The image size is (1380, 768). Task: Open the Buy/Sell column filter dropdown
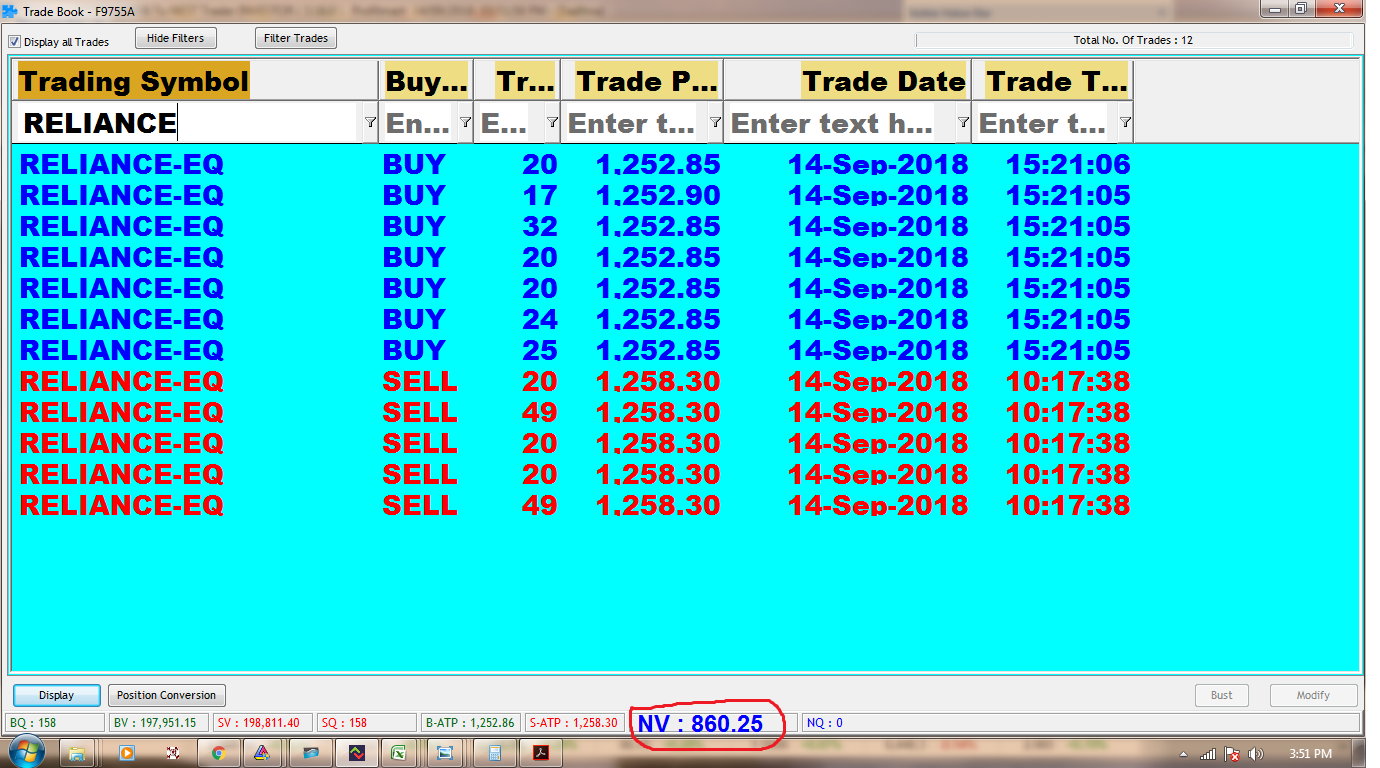[465, 122]
